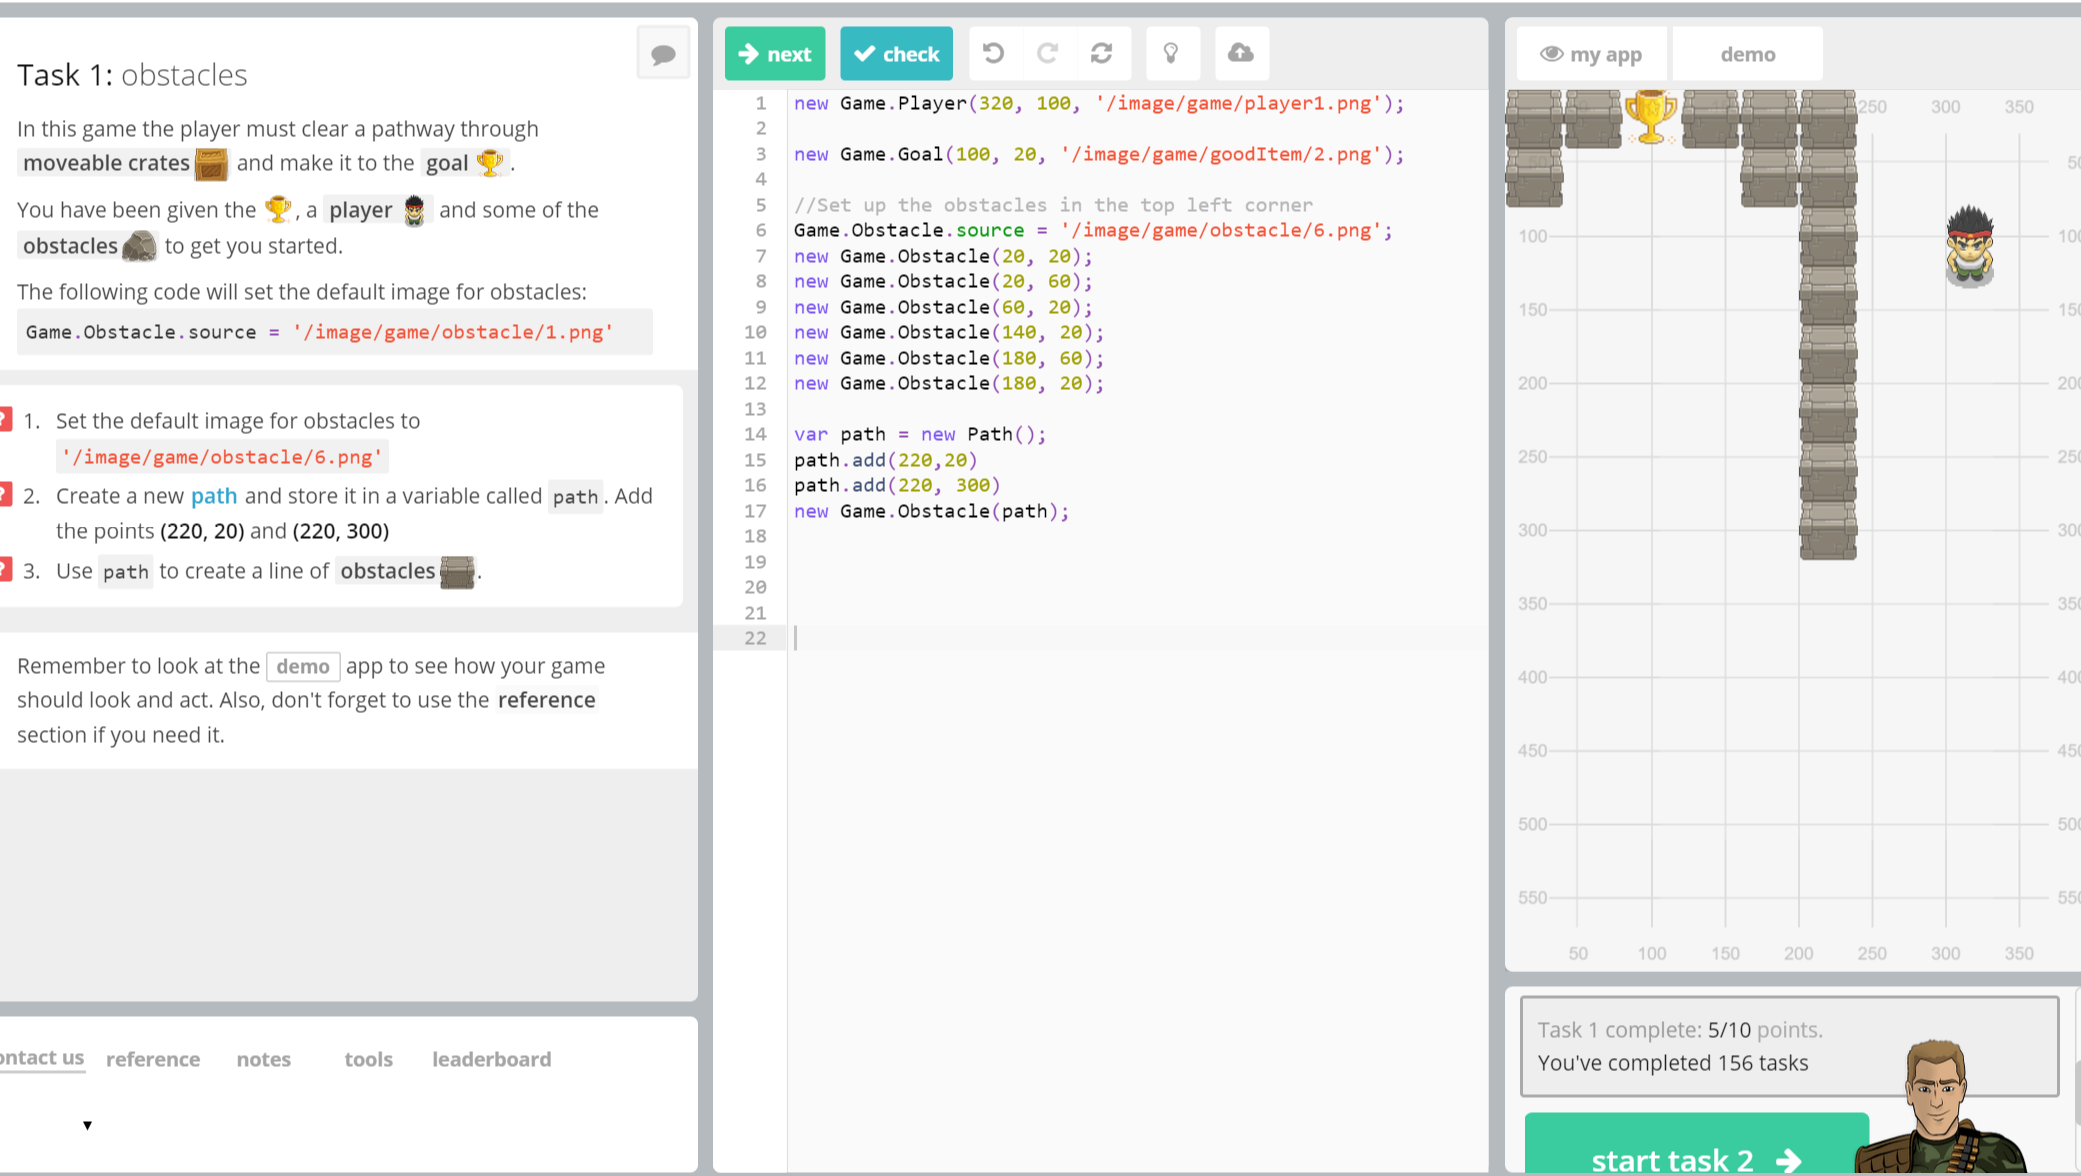Click the trophy goal in game preview

coord(1650,117)
